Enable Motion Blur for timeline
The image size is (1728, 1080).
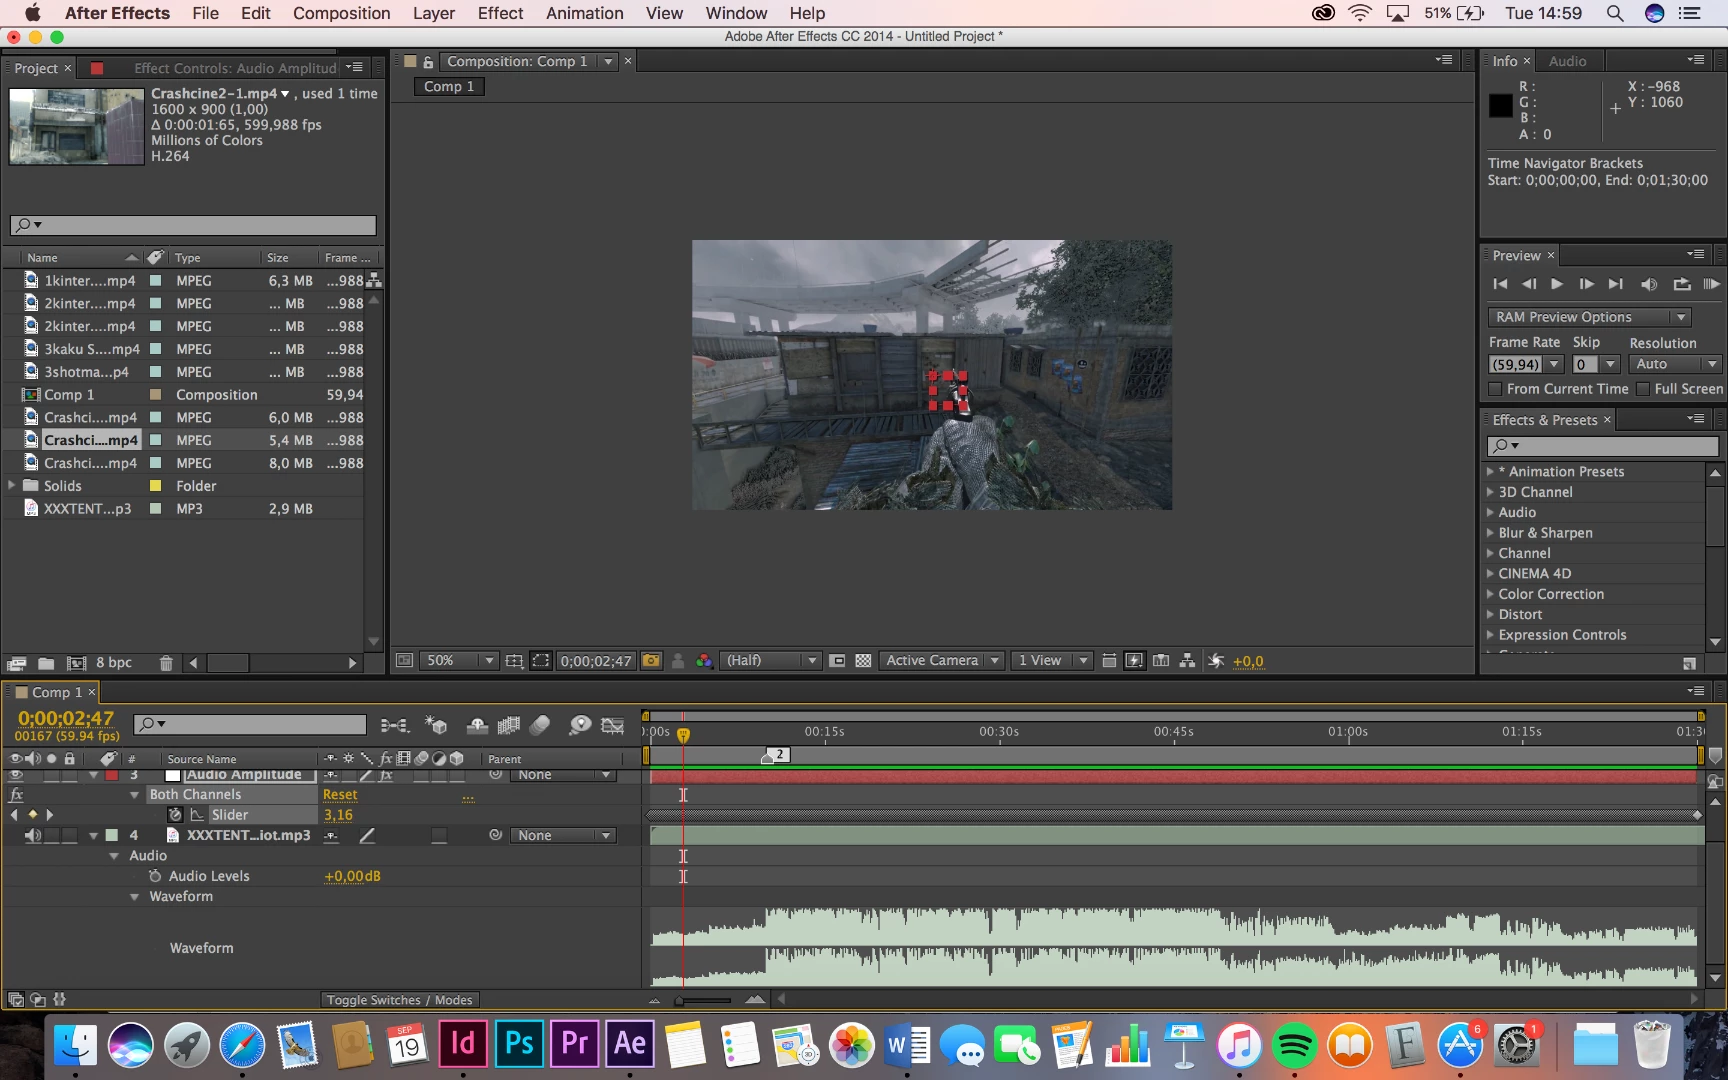(x=540, y=725)
